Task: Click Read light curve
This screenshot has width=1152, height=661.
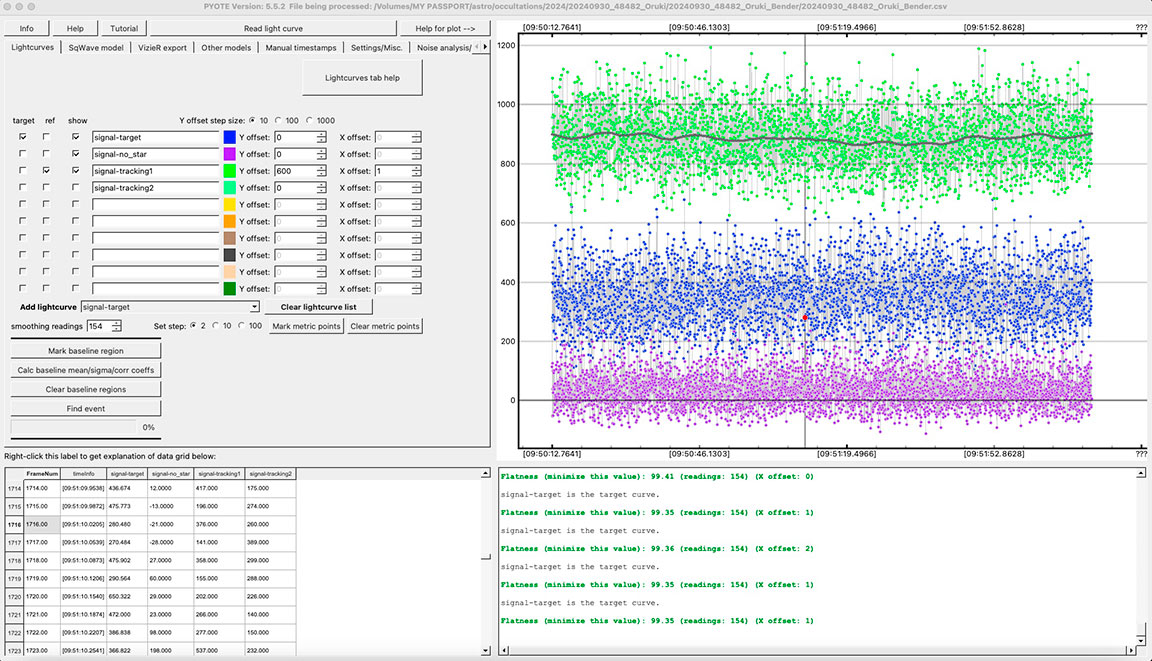Action: tap(273, 29)
